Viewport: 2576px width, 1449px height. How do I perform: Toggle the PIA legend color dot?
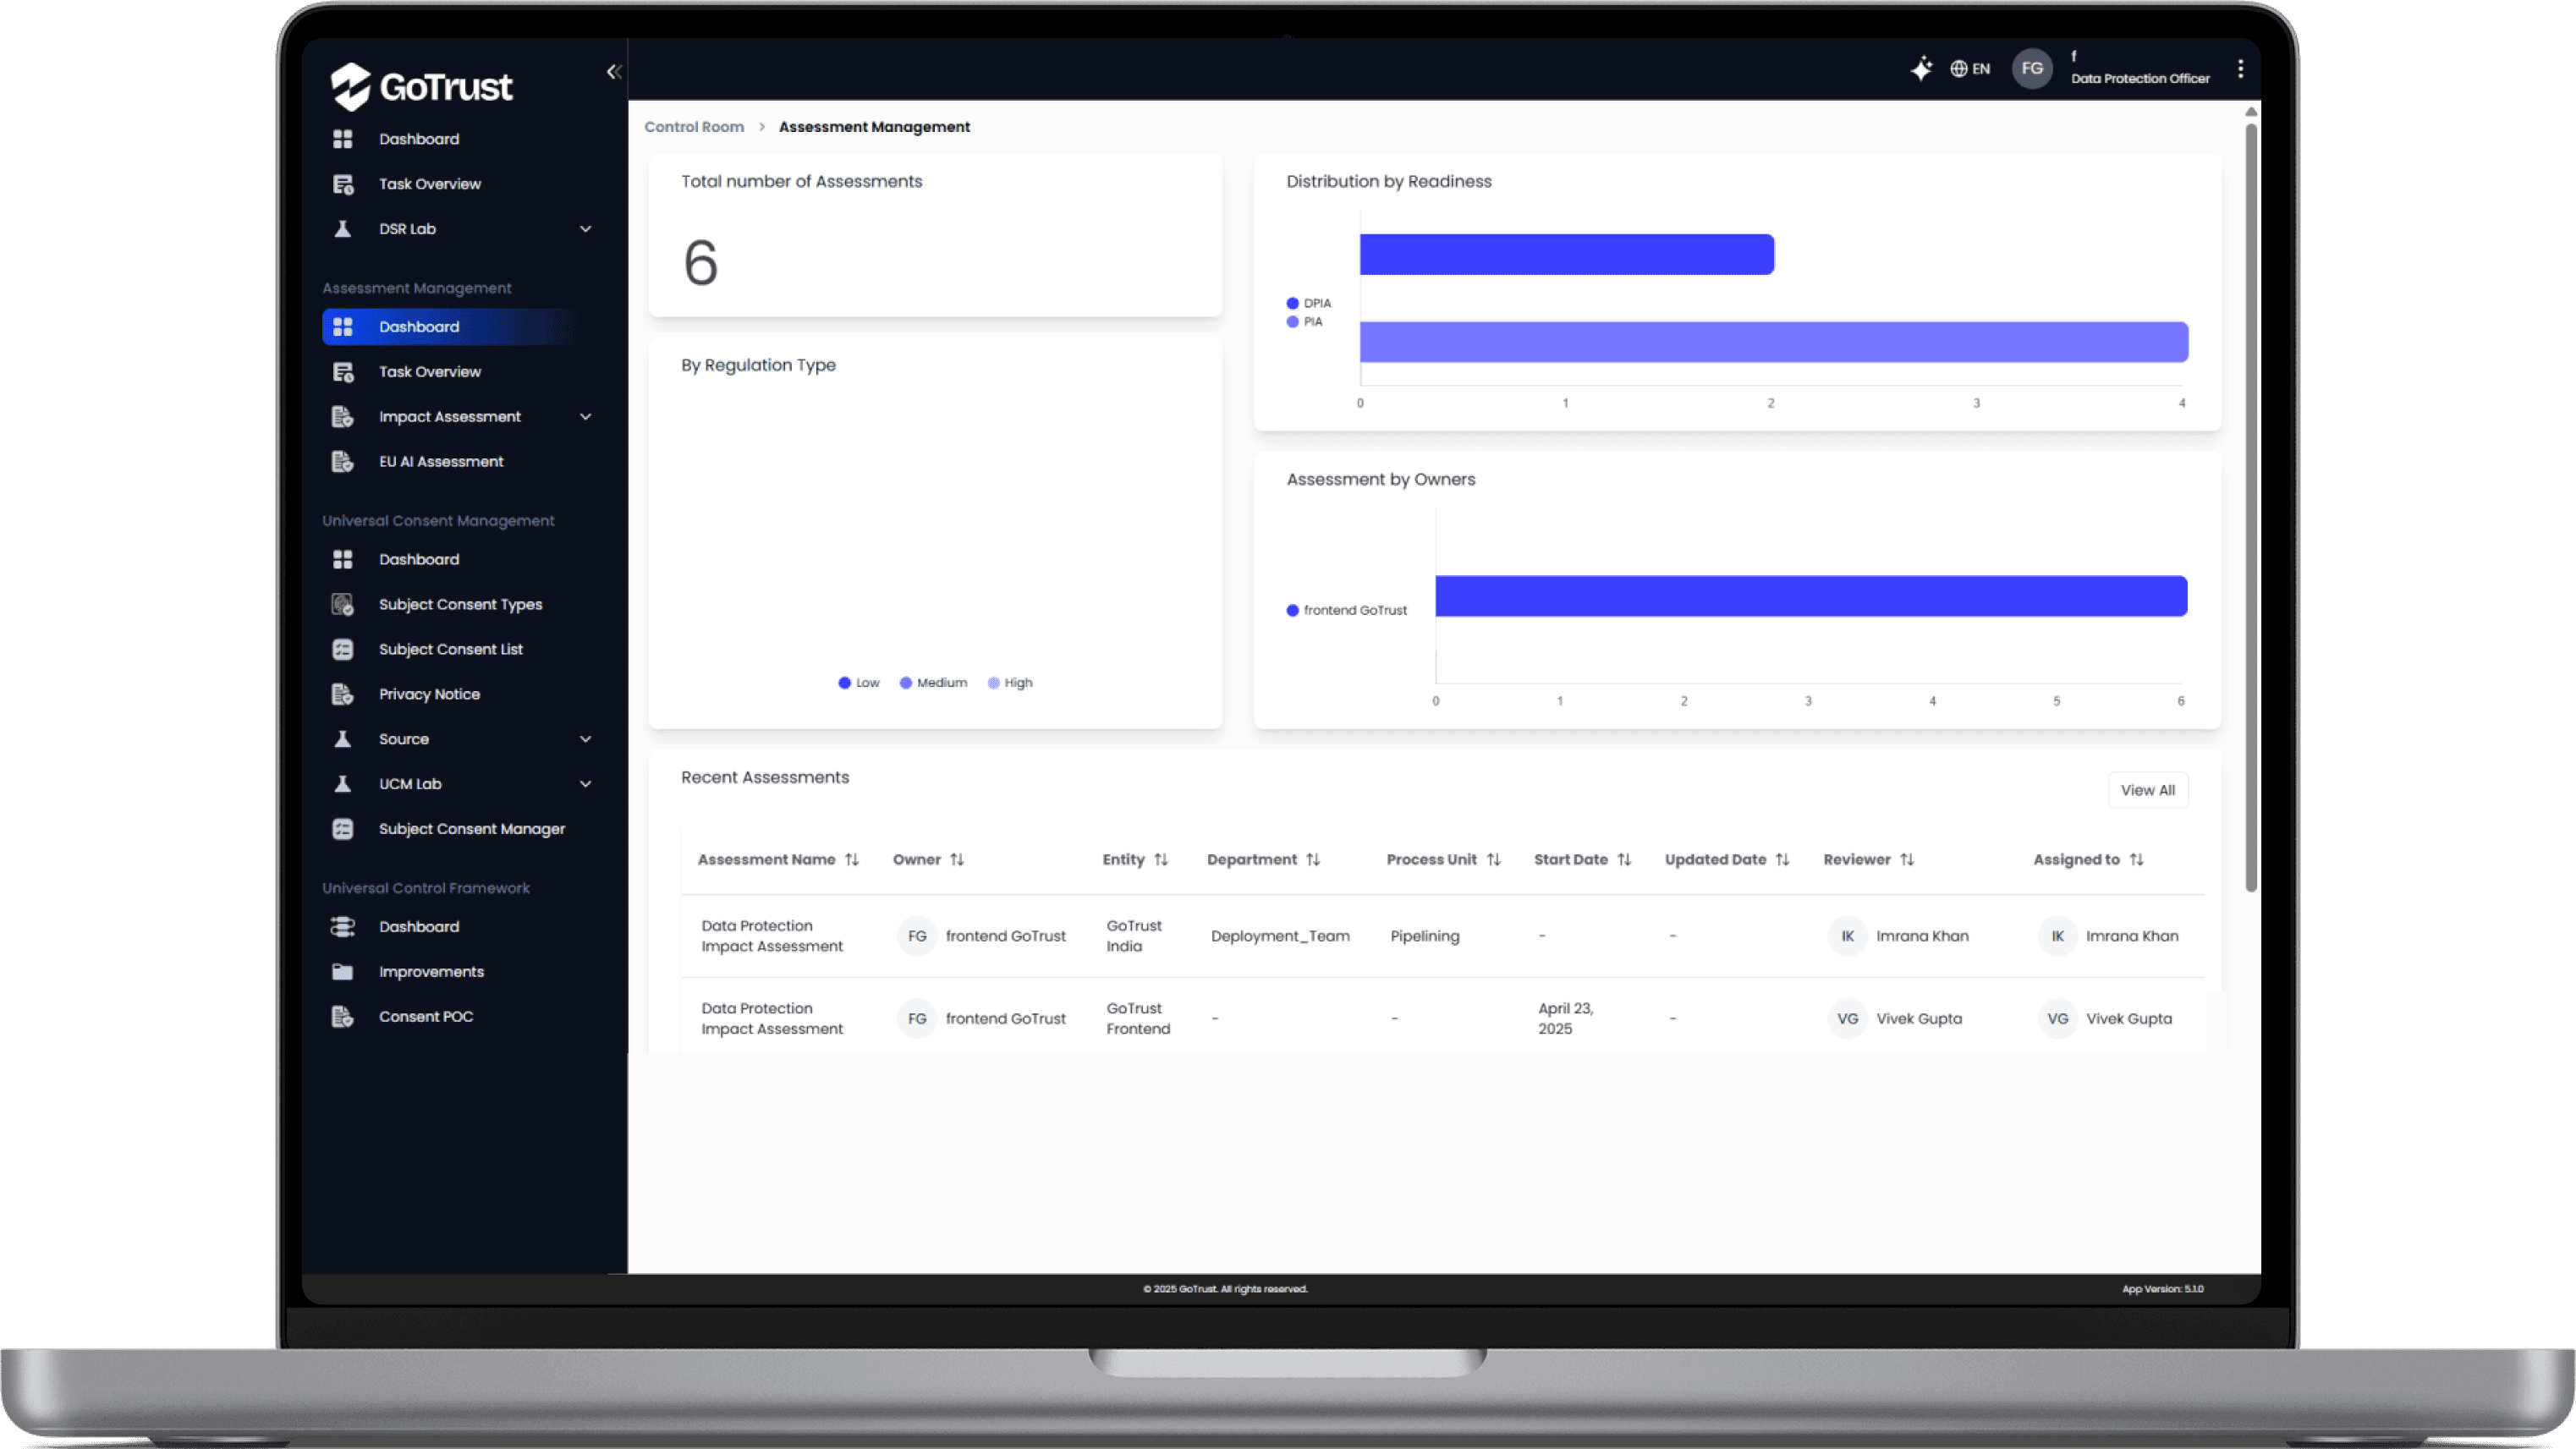pos(1292,322)
